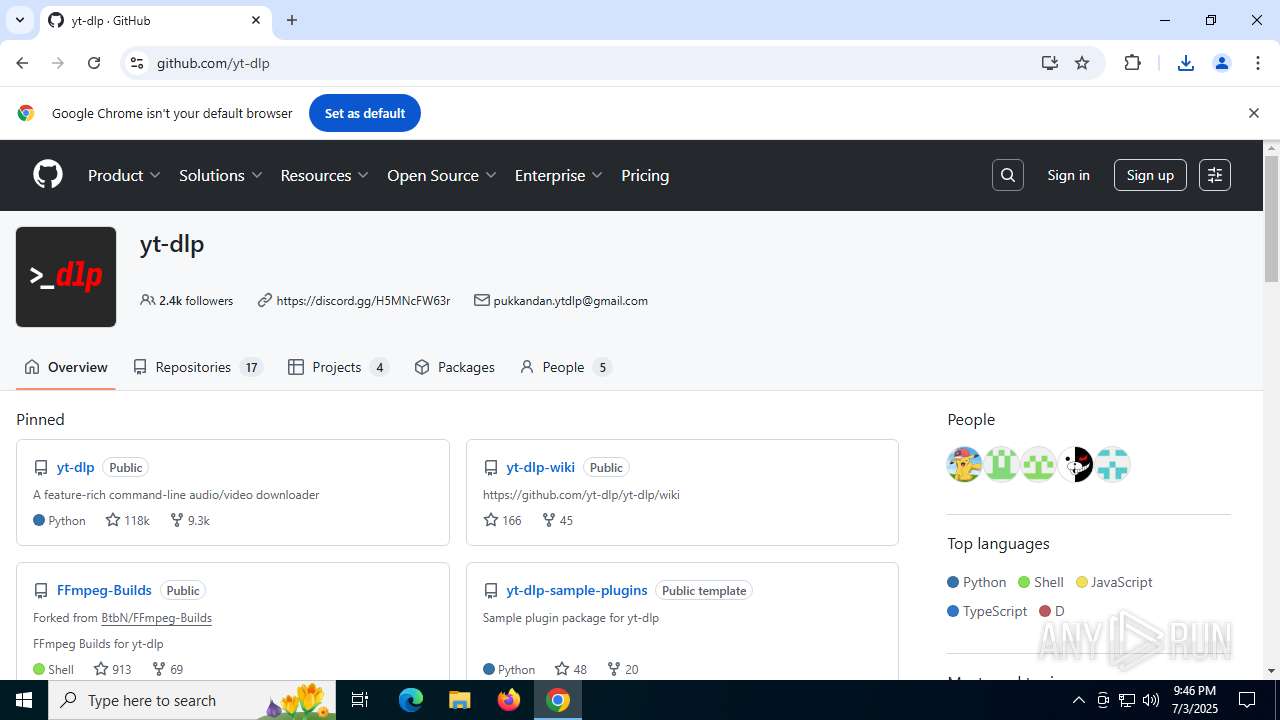View the 9.3k forks of yt-dlp
1280x720 pixels.
(x=189, y=520)
